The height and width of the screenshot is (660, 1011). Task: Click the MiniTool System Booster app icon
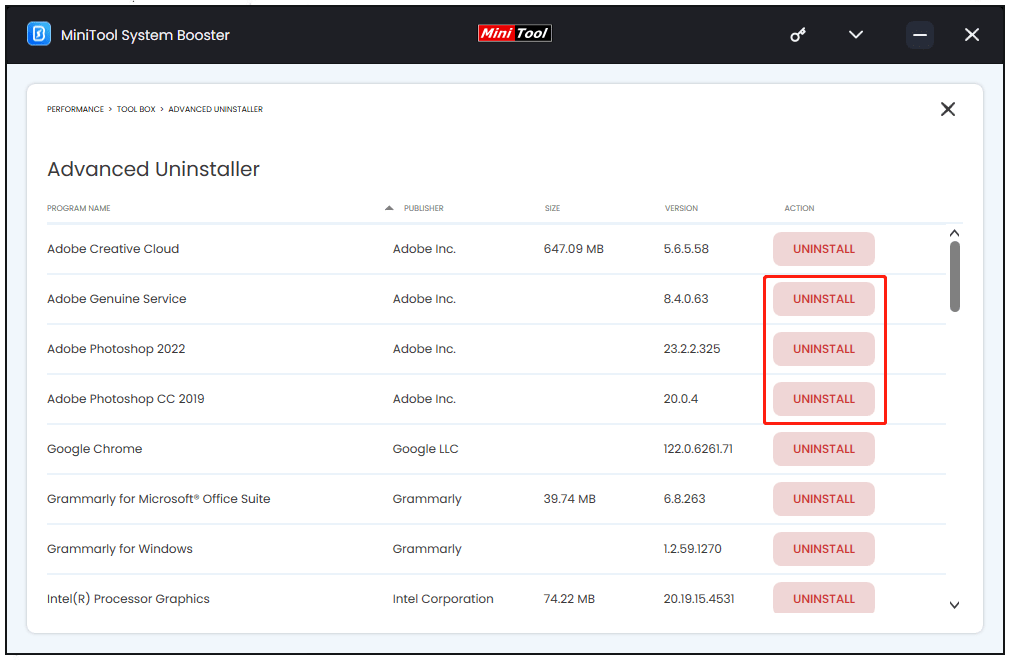pyautogui.click(x=39, y=34)
